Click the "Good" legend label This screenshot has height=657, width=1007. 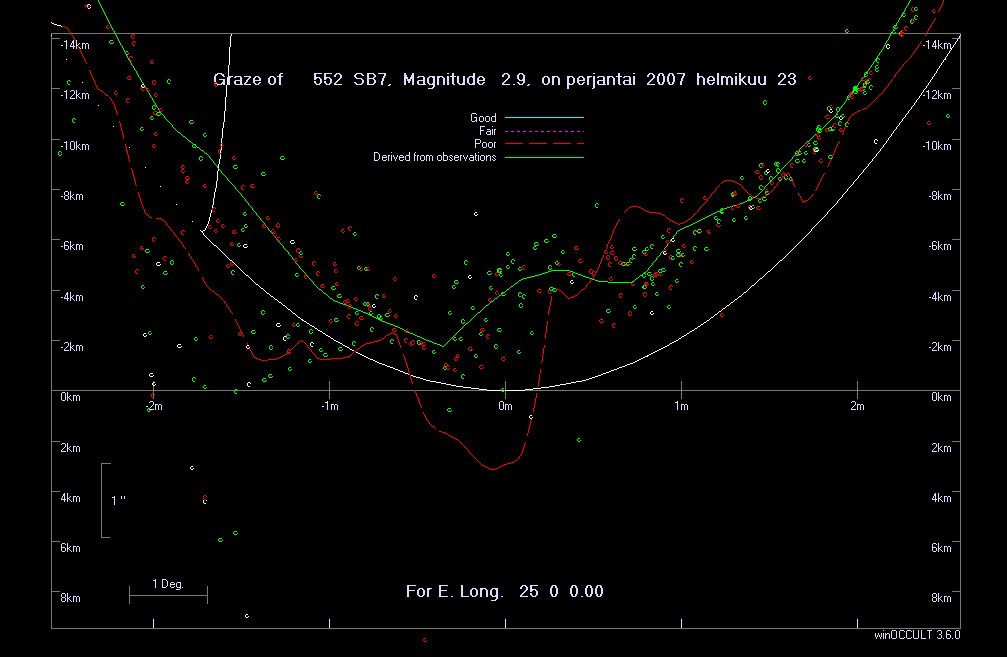click(483, 118)
